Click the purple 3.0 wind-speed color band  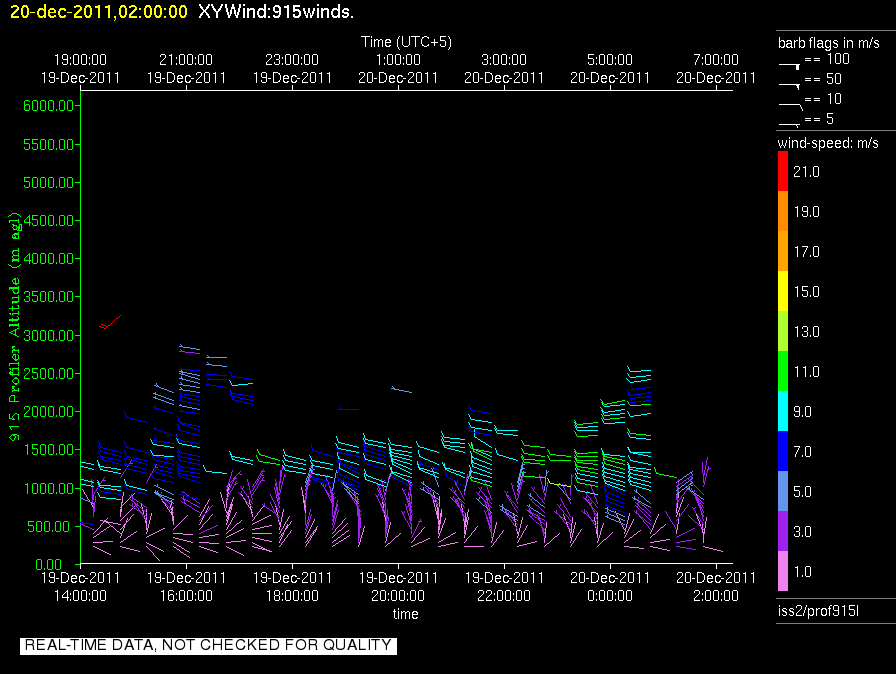tap(783, 531)
